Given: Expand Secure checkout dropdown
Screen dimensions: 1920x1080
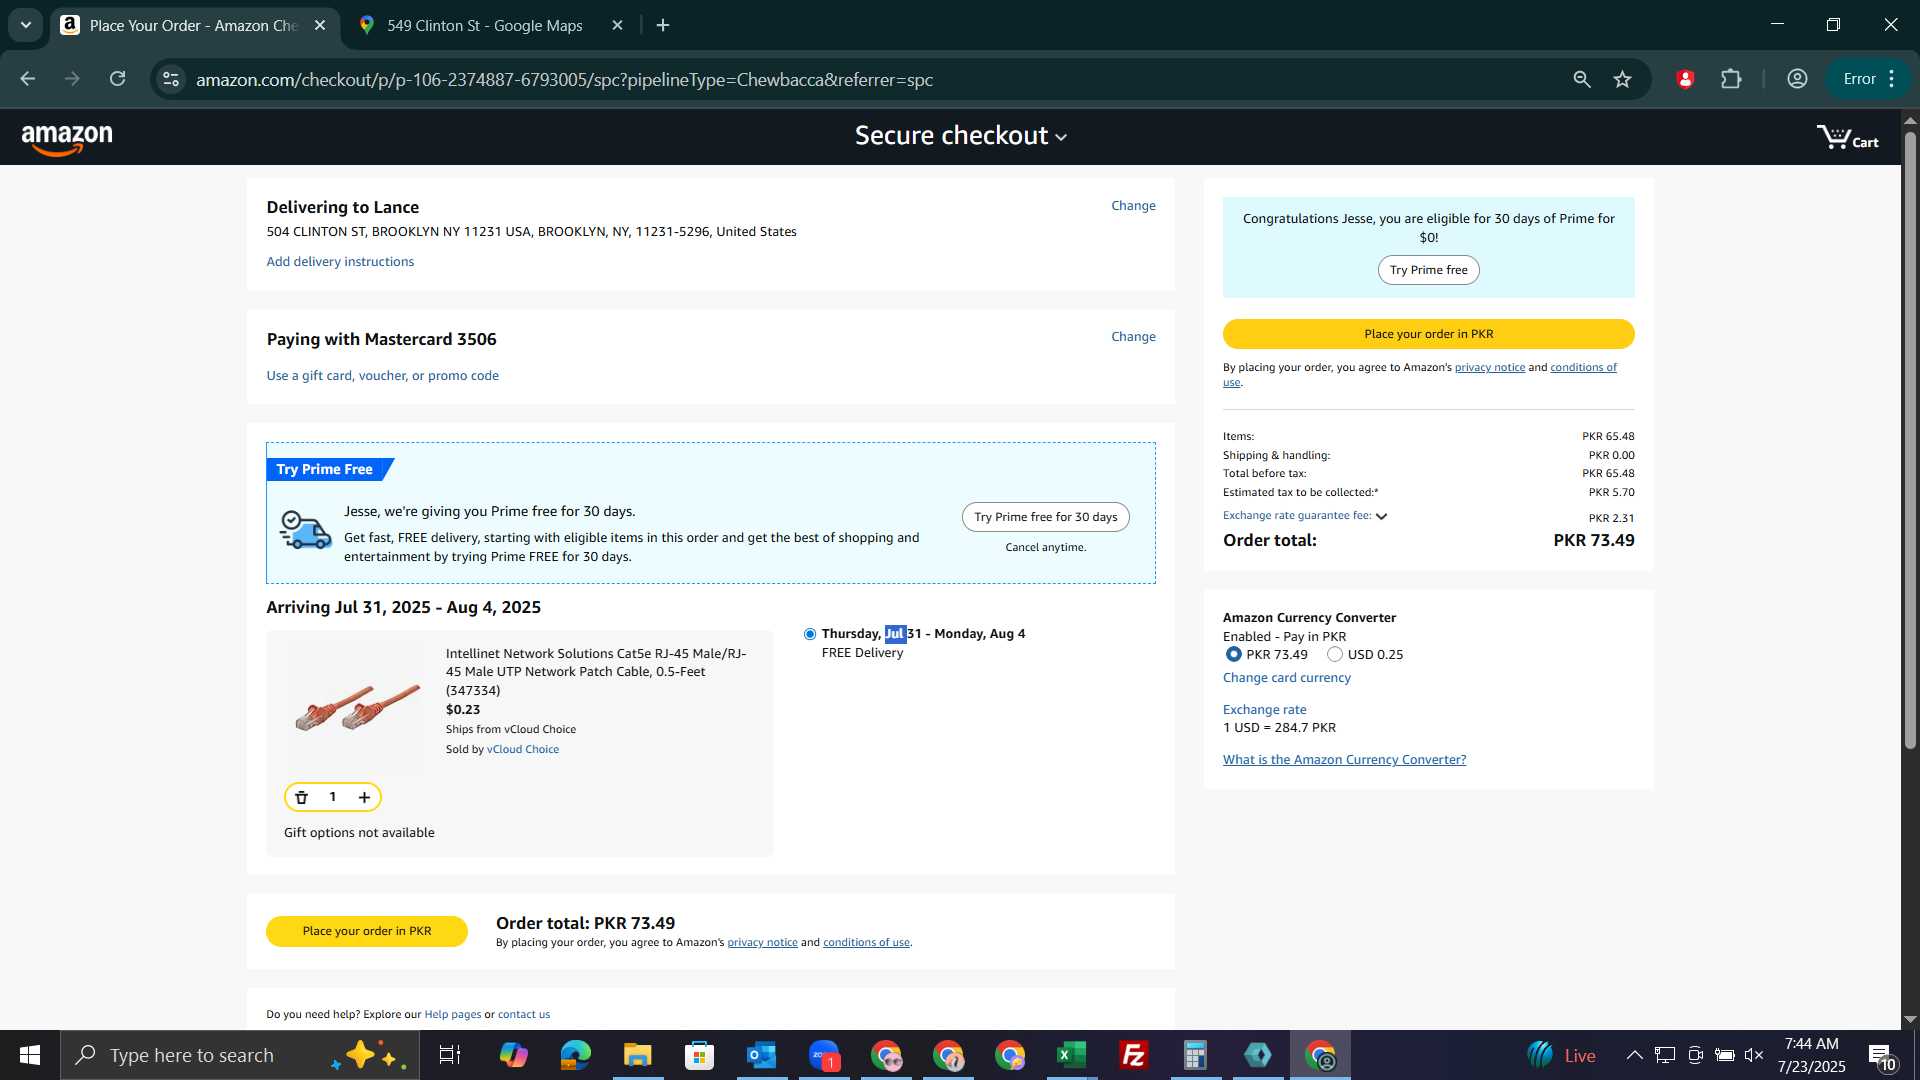Looking at the screenshot, I should [x=960, y=136].
